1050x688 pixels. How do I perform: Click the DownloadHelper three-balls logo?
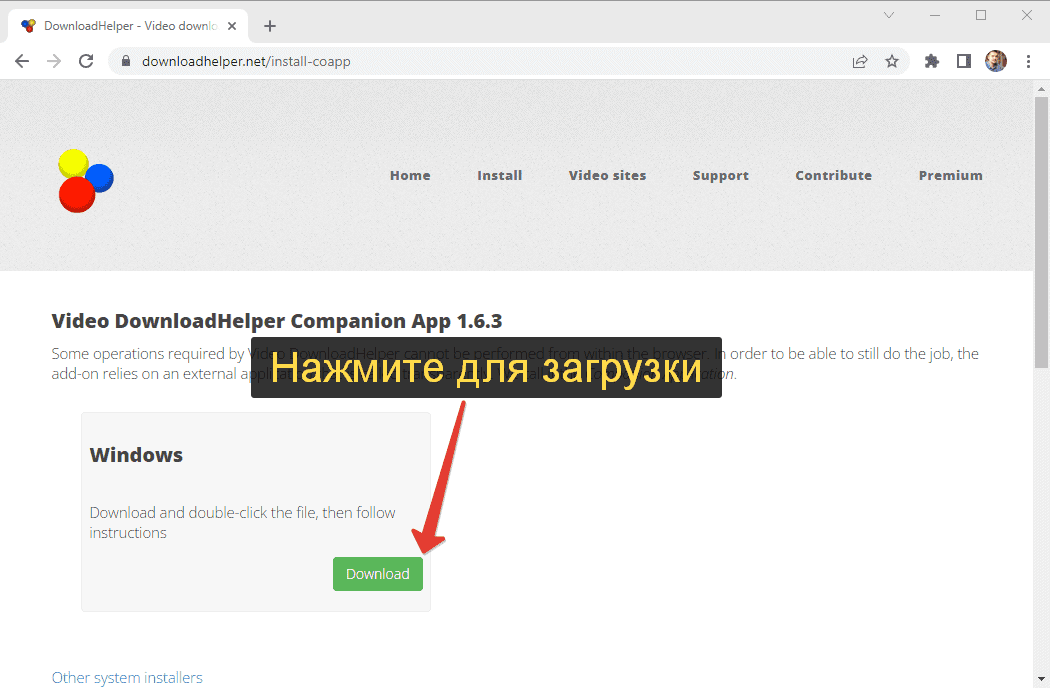click(x=85, y=180)
